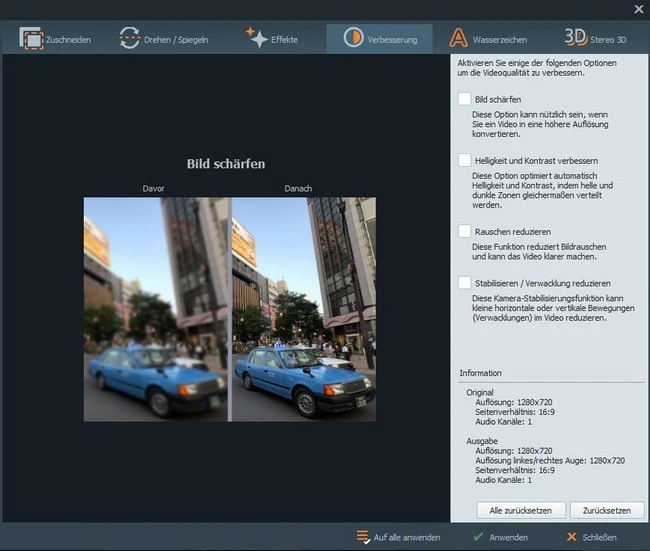Image resolution: width=650 pixels, height=551 pixels.
Task: Click the Schließen button text
Action: 599,537
